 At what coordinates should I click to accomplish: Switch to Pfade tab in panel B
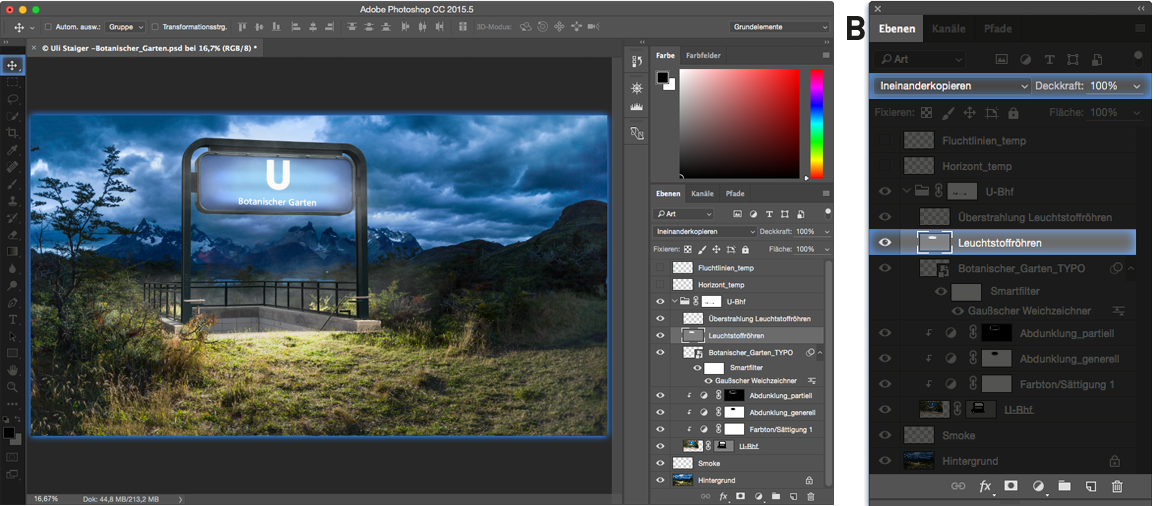[x=997, y=29]
